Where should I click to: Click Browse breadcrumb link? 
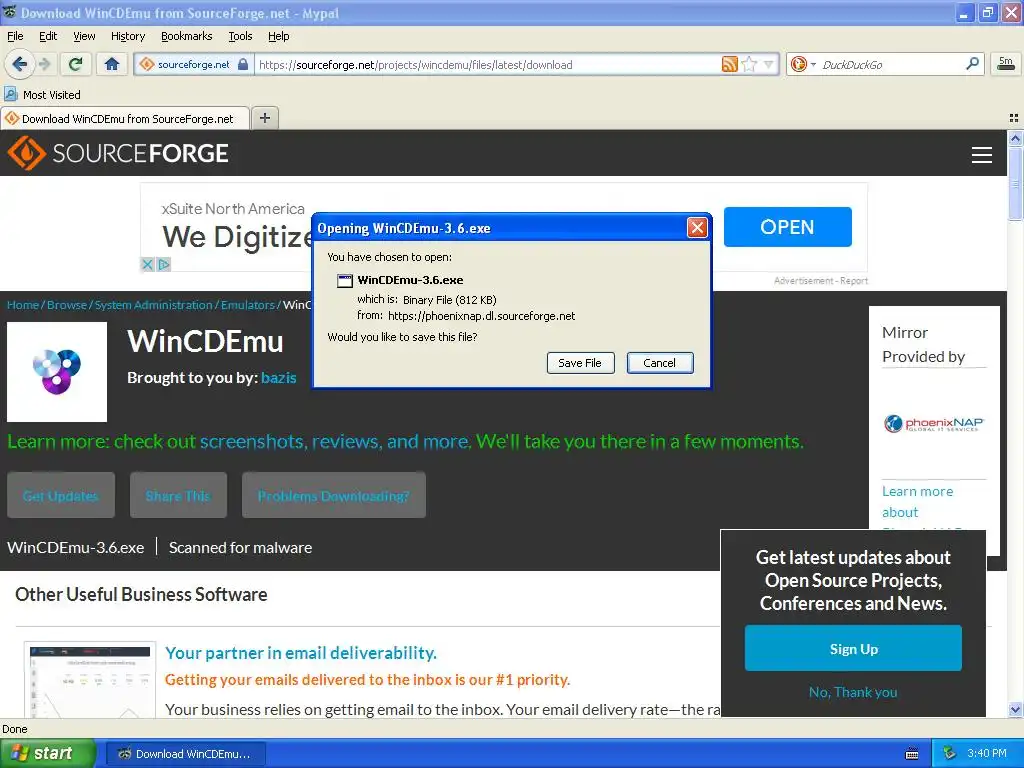[67, 305]
